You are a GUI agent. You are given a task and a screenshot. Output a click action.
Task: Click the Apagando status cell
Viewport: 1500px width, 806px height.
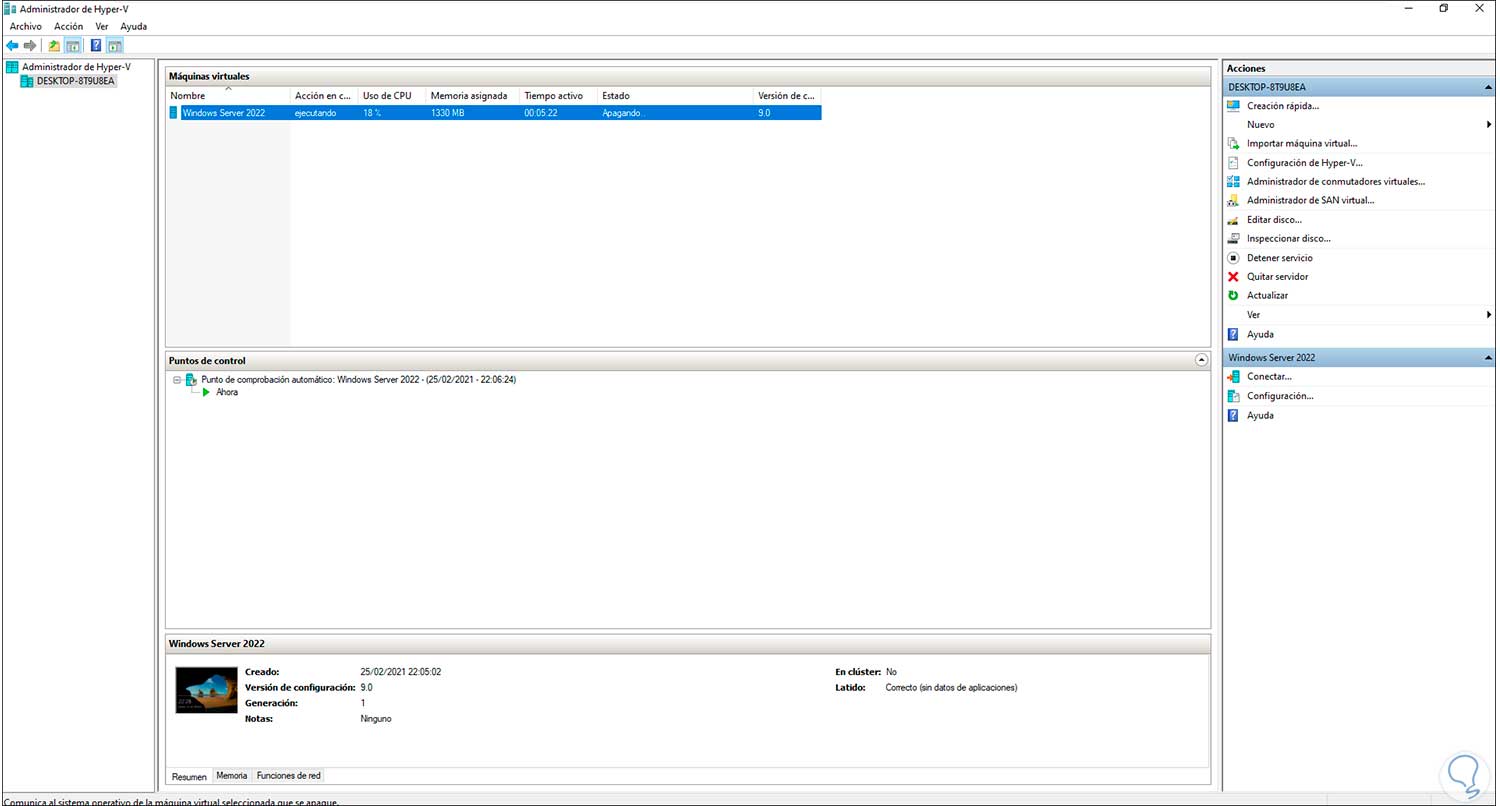(x=623, y=113)
